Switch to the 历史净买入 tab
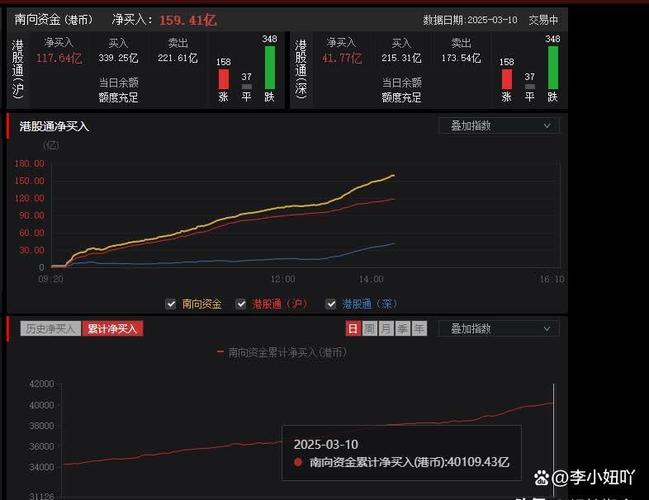Viewport: 649px width, 500px height. click(x=50, y=329)
